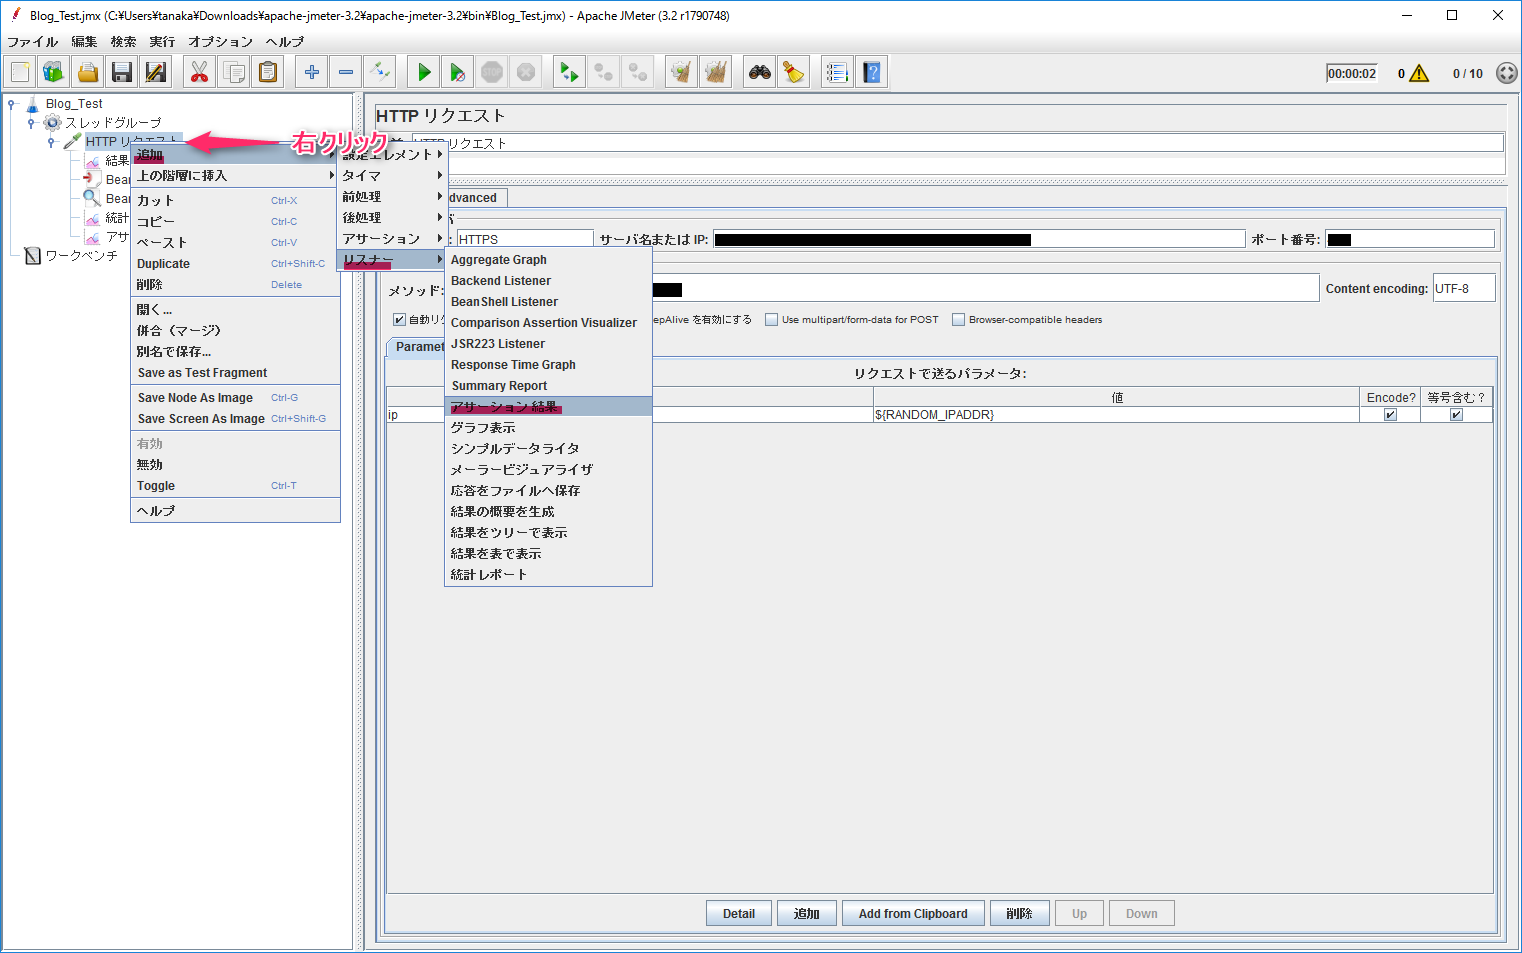
Task: Choose Backend Listener entry
Action: coord(548,281)
